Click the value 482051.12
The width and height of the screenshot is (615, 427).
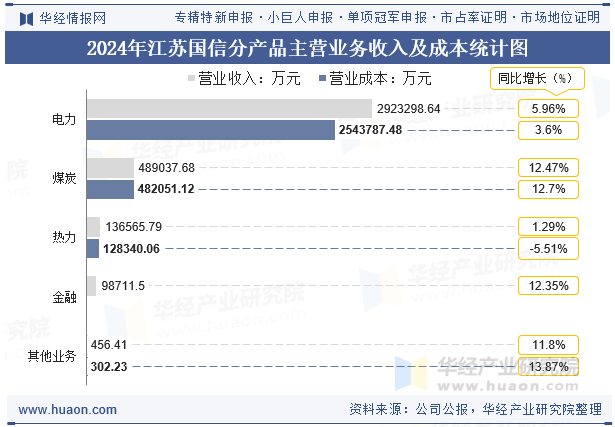[166, 189]
